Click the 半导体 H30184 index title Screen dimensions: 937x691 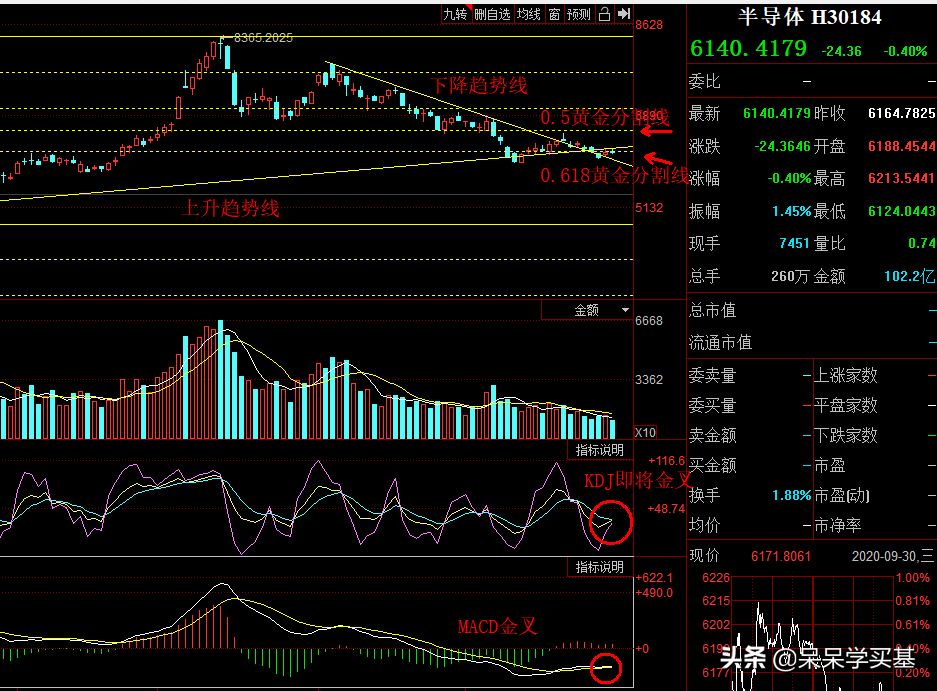click(810, 17)
